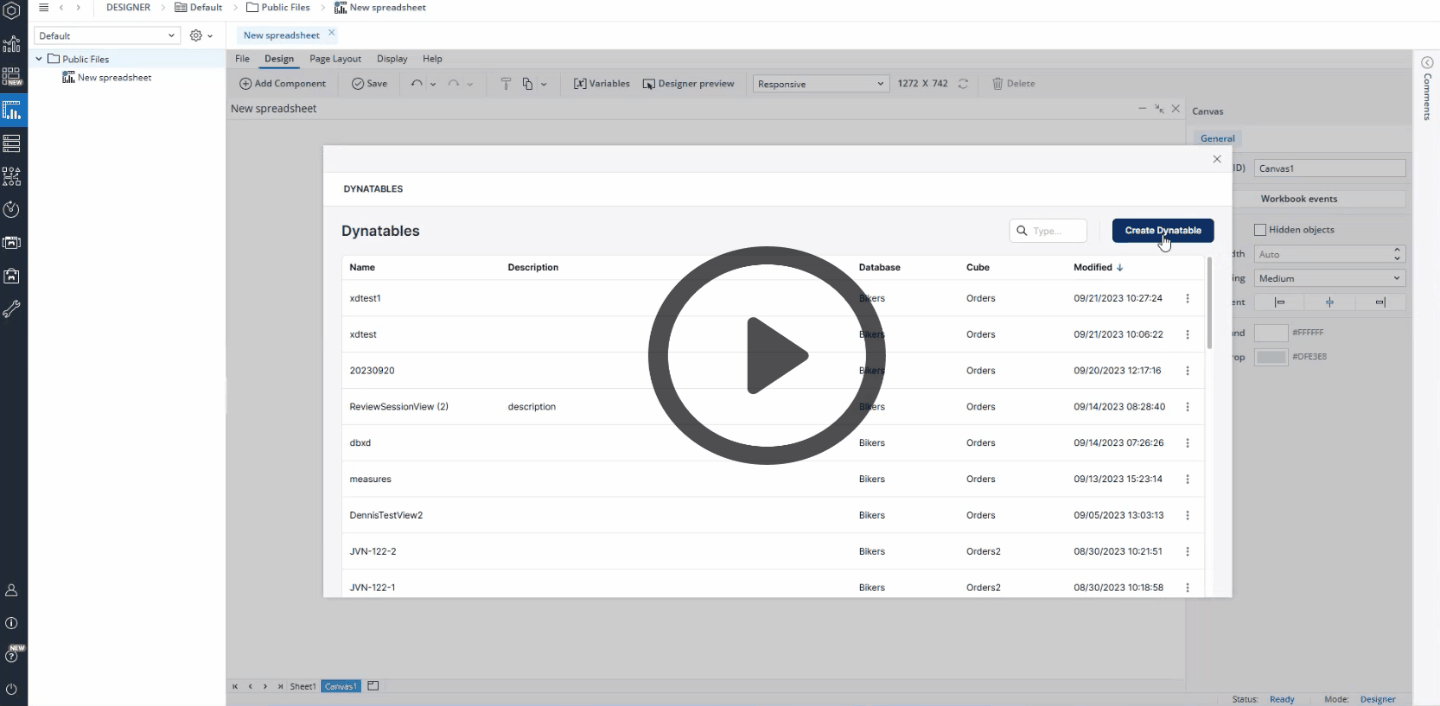This screenshot has height=706, width=1440.
Task: Expand the Responsive layout dropdown
Action: pyautogui.click(x=820, y=84)
